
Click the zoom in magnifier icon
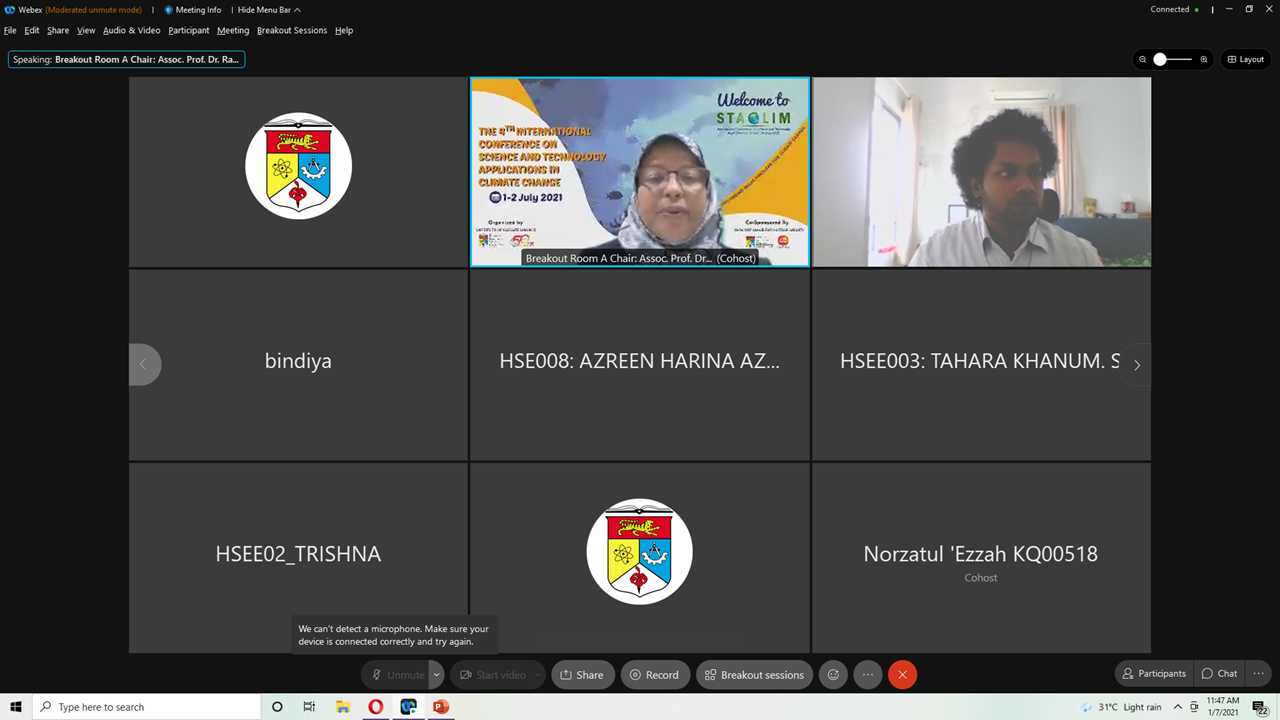tap(1204, 60)
